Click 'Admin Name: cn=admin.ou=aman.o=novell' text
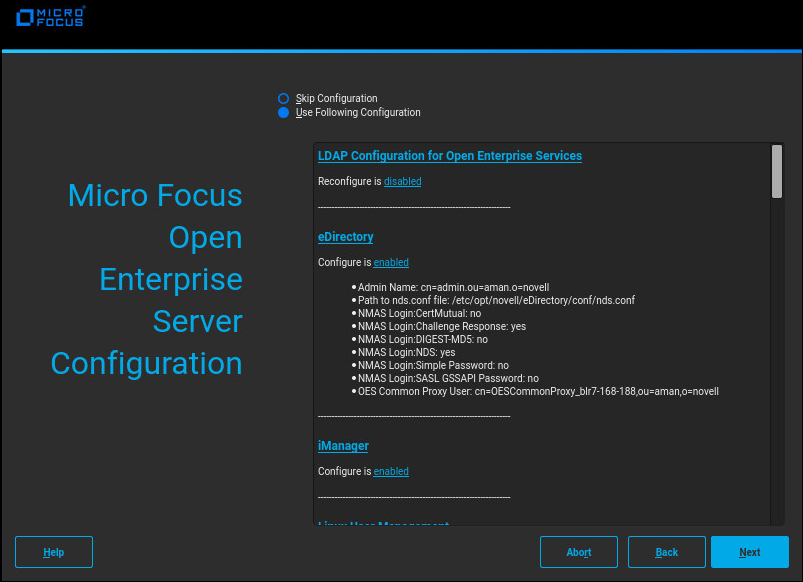 pyautogui.click(x=453, y=287)
